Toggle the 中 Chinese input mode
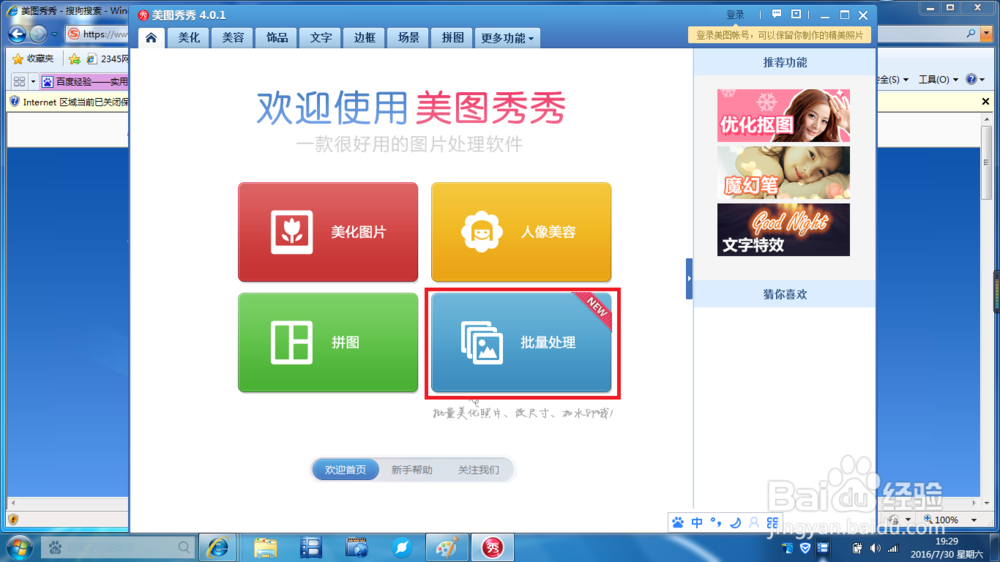This screenshot has width=1000, height=562. pyautogui.click(x=697, y=522)
